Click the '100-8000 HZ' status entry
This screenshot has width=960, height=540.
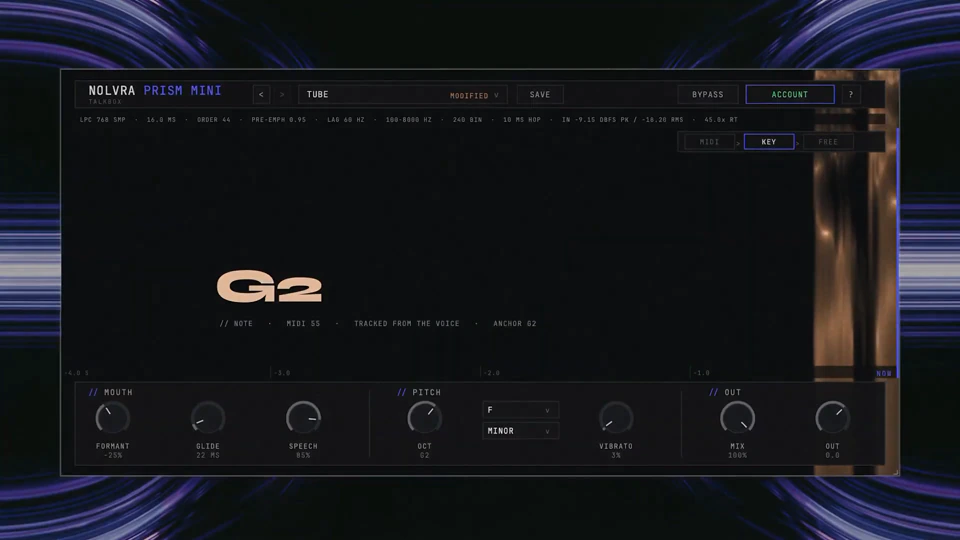click(408, 119)
